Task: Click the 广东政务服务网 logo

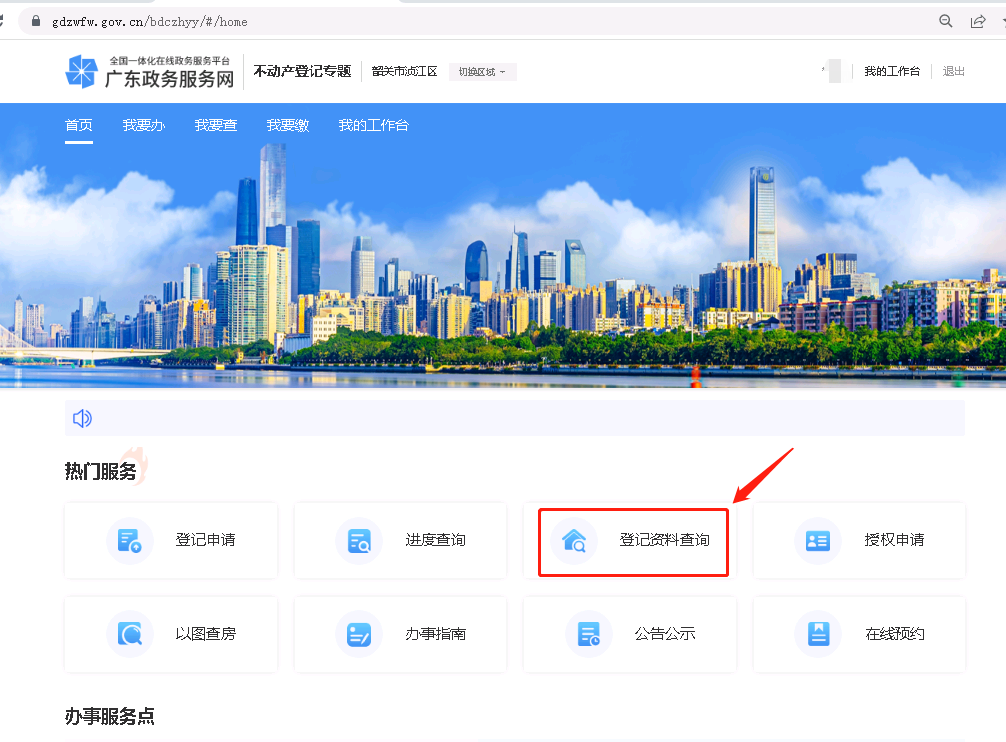Action: (150, 72)
